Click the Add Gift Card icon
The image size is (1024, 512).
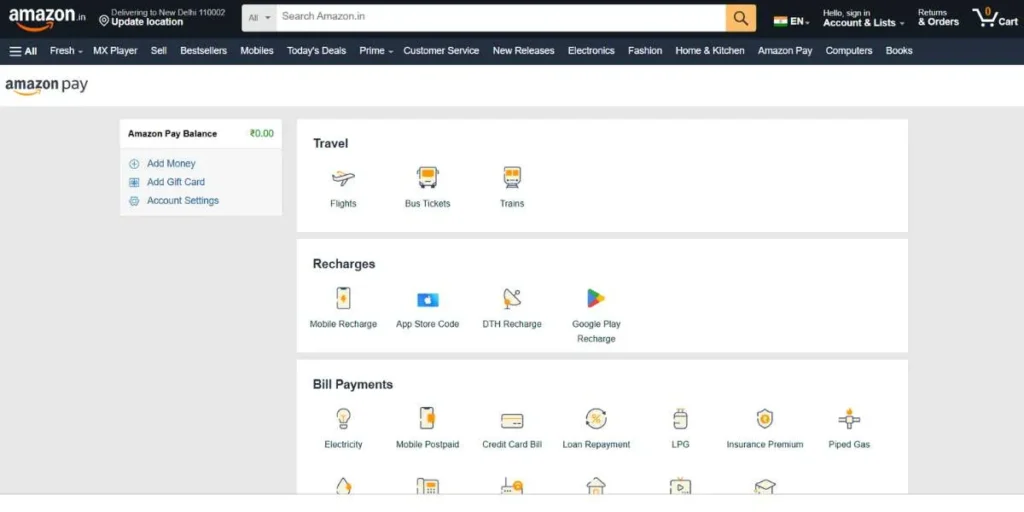tap(134, 182)
